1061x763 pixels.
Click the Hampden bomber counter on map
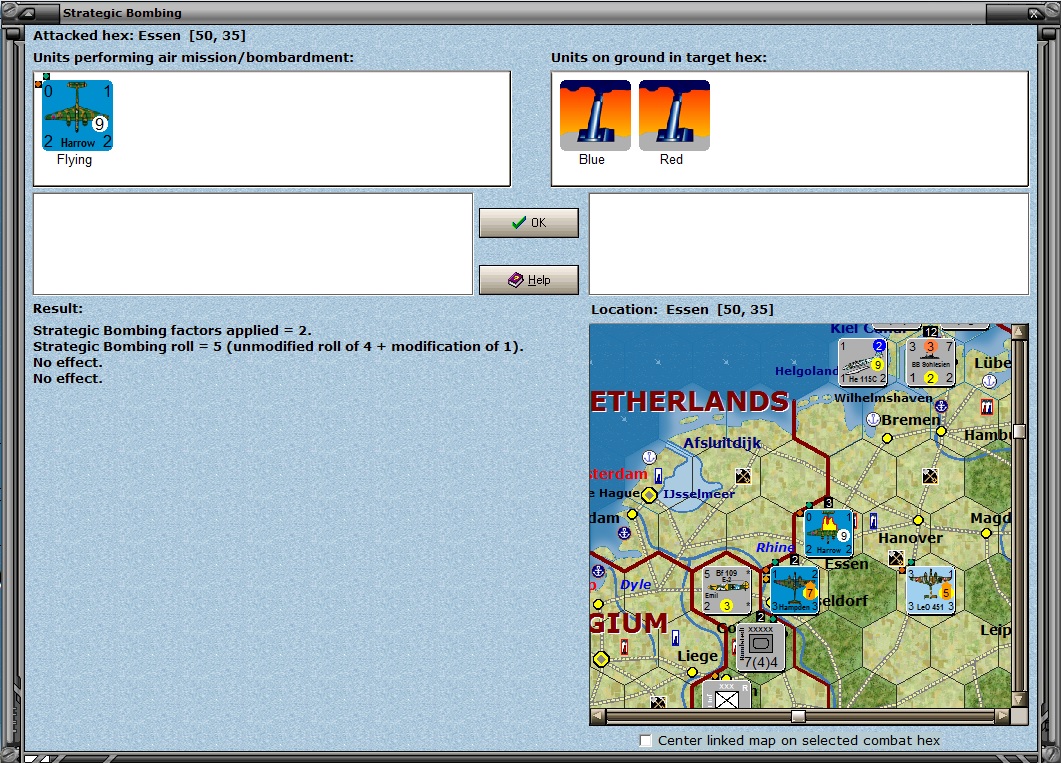[794, 590]
